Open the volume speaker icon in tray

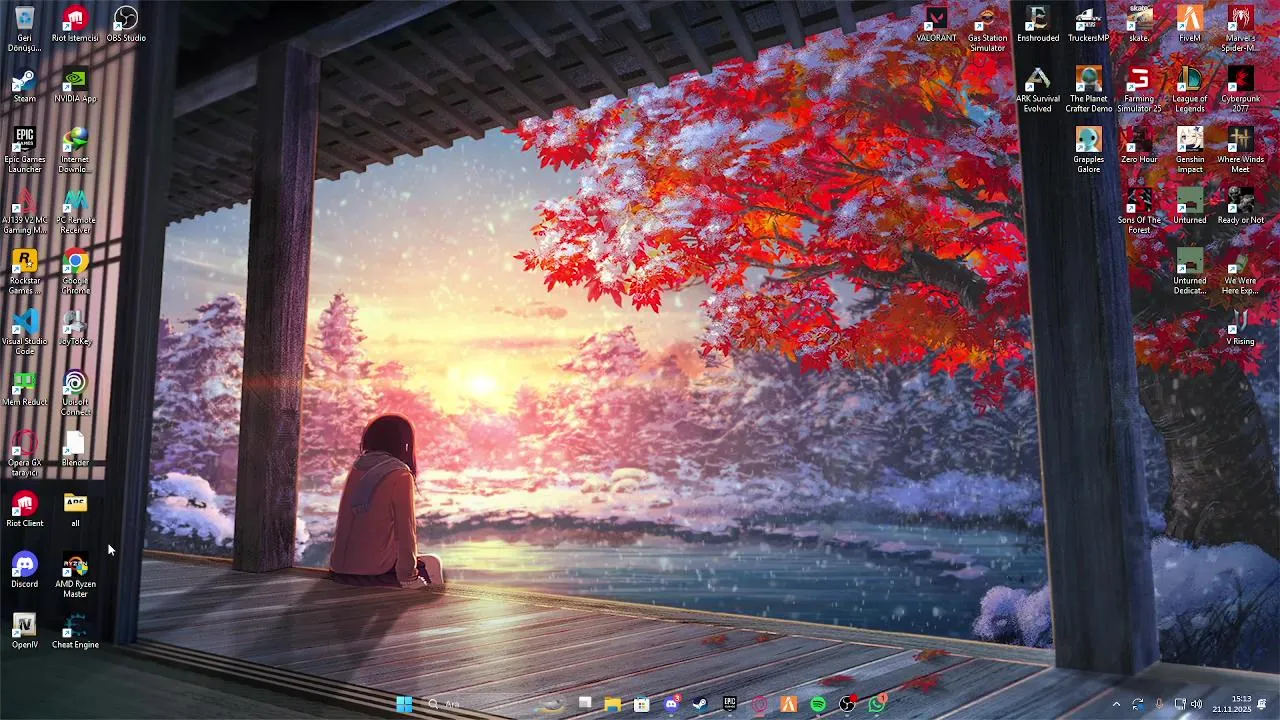coord(1197,704)
